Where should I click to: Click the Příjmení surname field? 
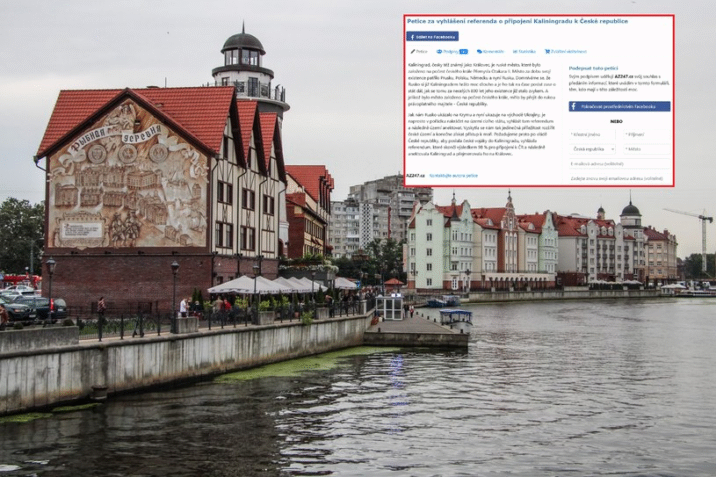point(647,134)
